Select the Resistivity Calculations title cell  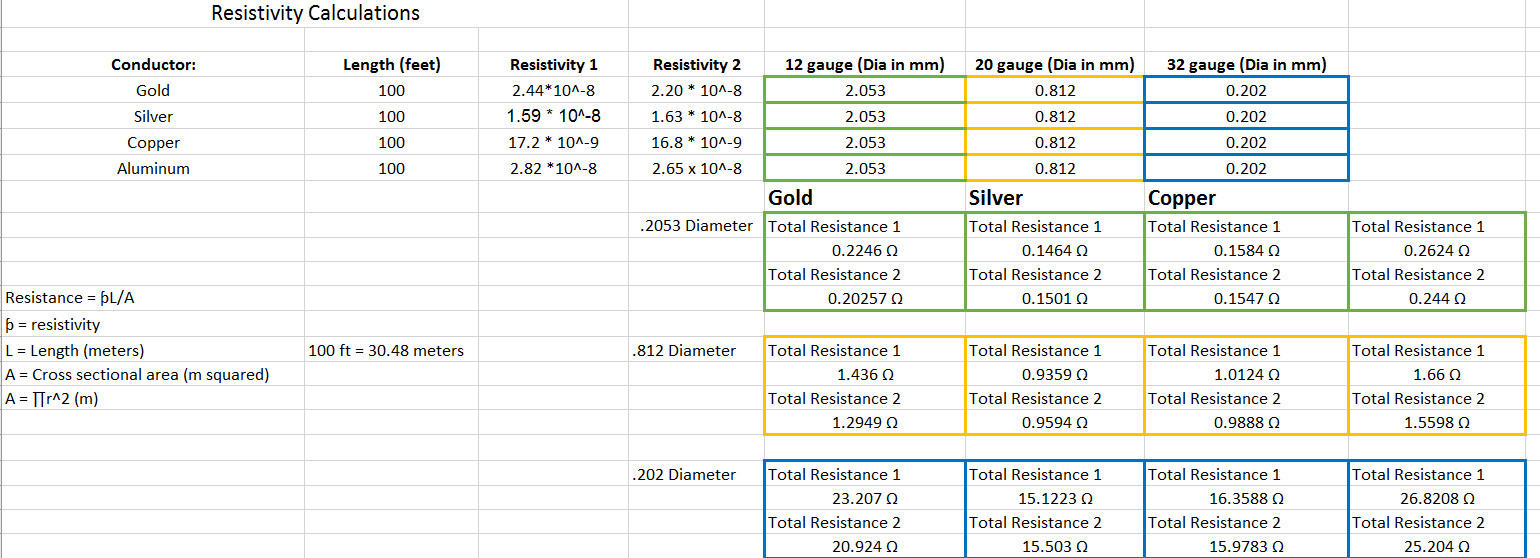point(315,13)
